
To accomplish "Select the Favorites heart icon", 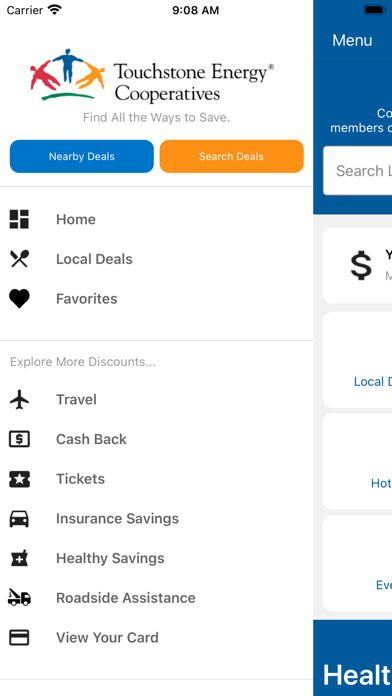I will tap(19, 299).
